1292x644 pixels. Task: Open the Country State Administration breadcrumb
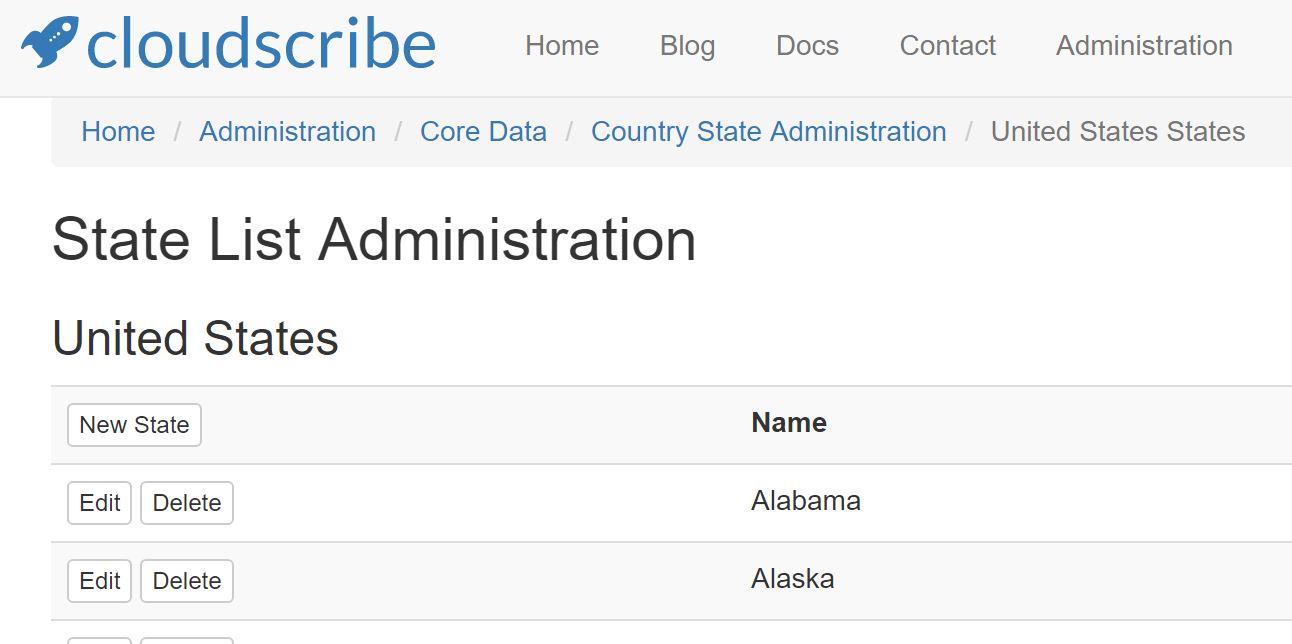[768, 132]
